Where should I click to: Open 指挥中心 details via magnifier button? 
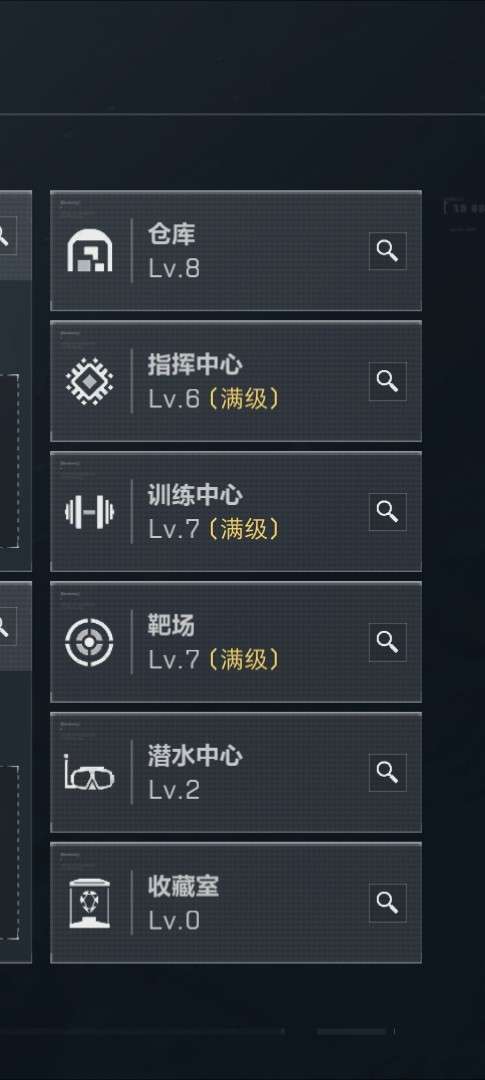pos(387,381)
